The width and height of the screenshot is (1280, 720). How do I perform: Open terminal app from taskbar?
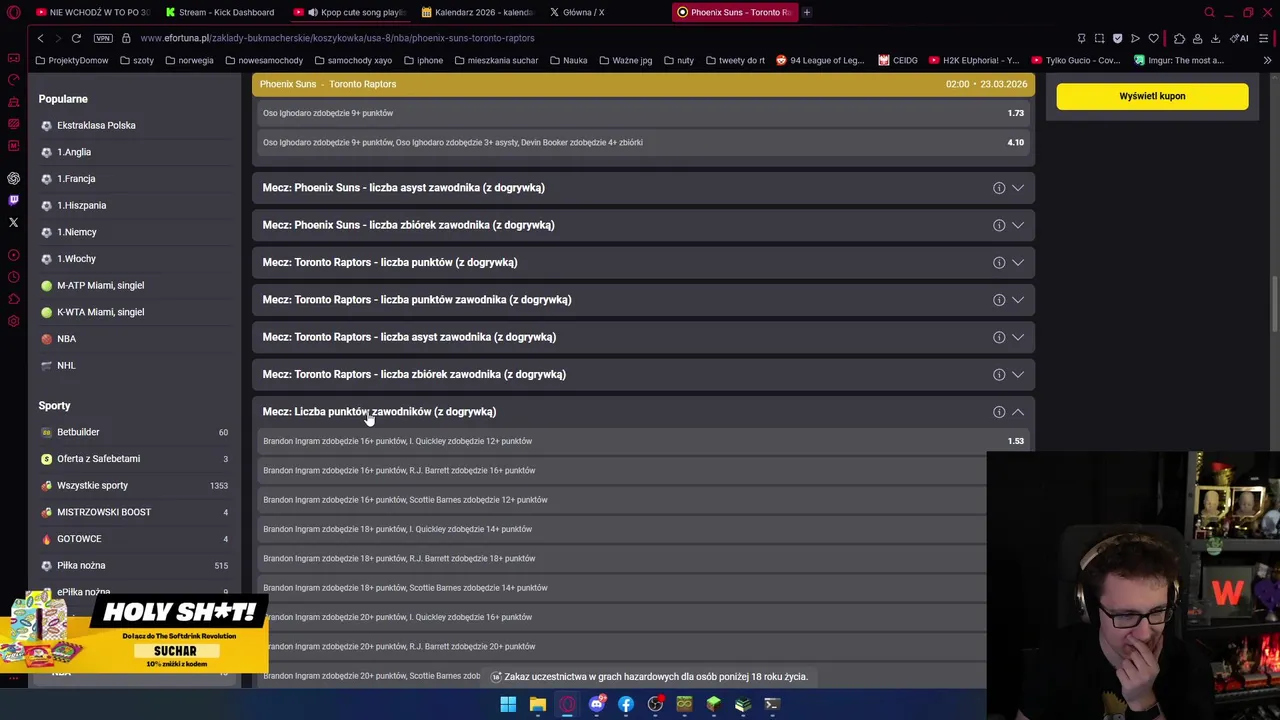click(x=772, y=704)
